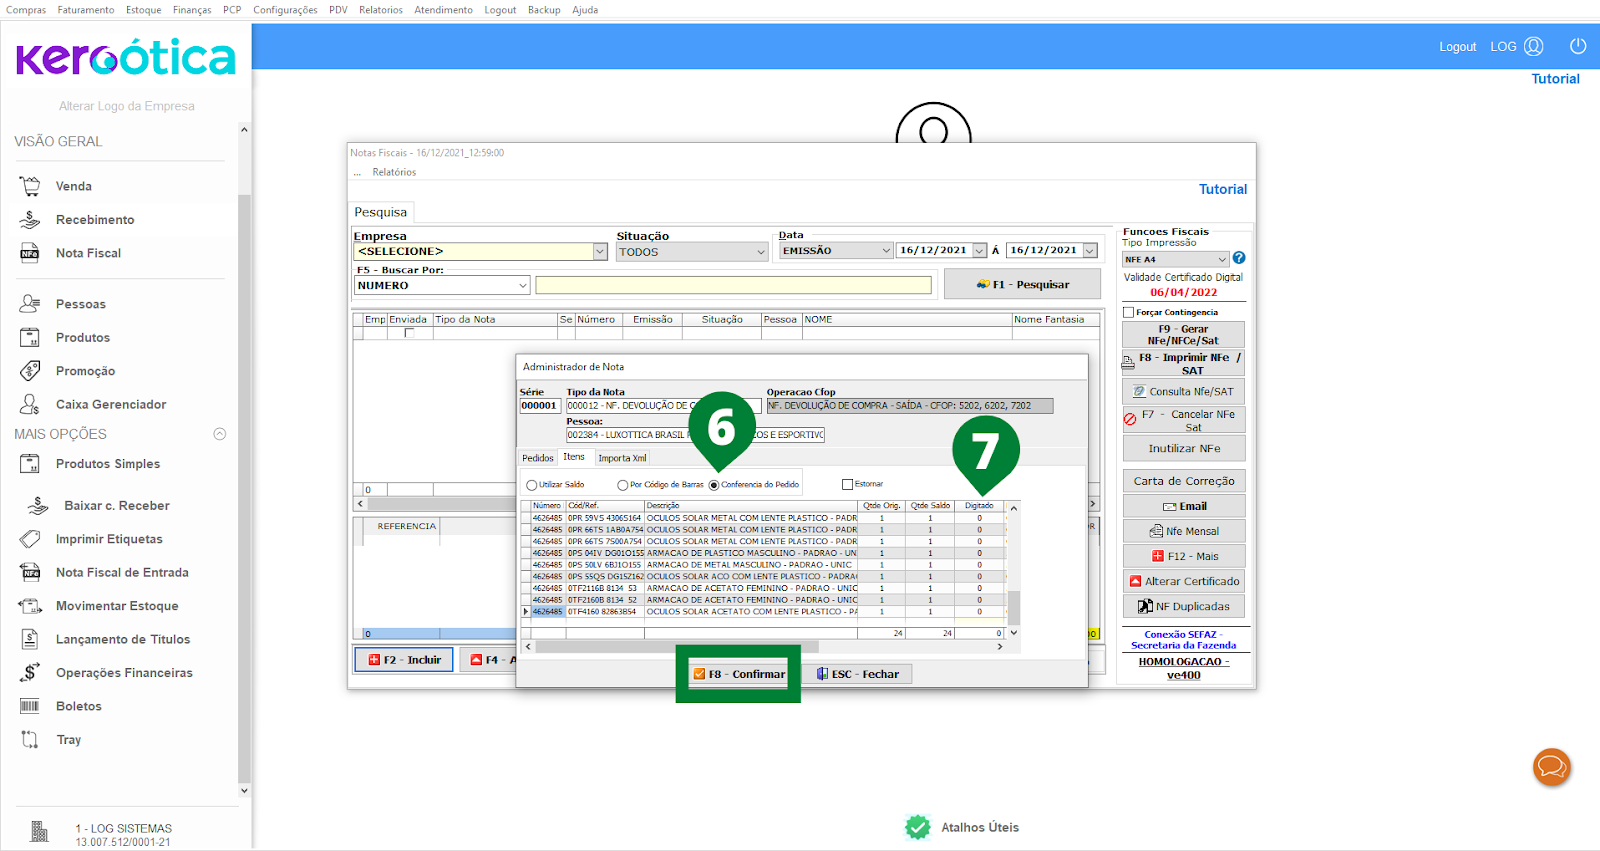Open the Empresa <SELECIONE> dropdown
The height and width of the screenshot is (851, 1600).
click(x=600, y=252)
